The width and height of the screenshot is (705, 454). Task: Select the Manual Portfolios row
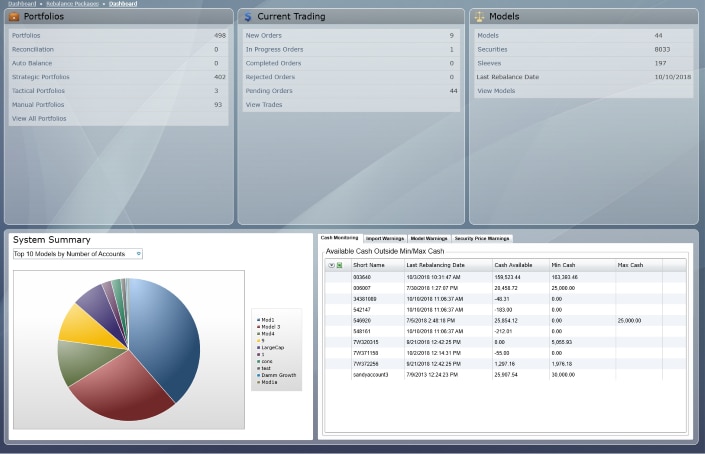click(x=119, y=105)
